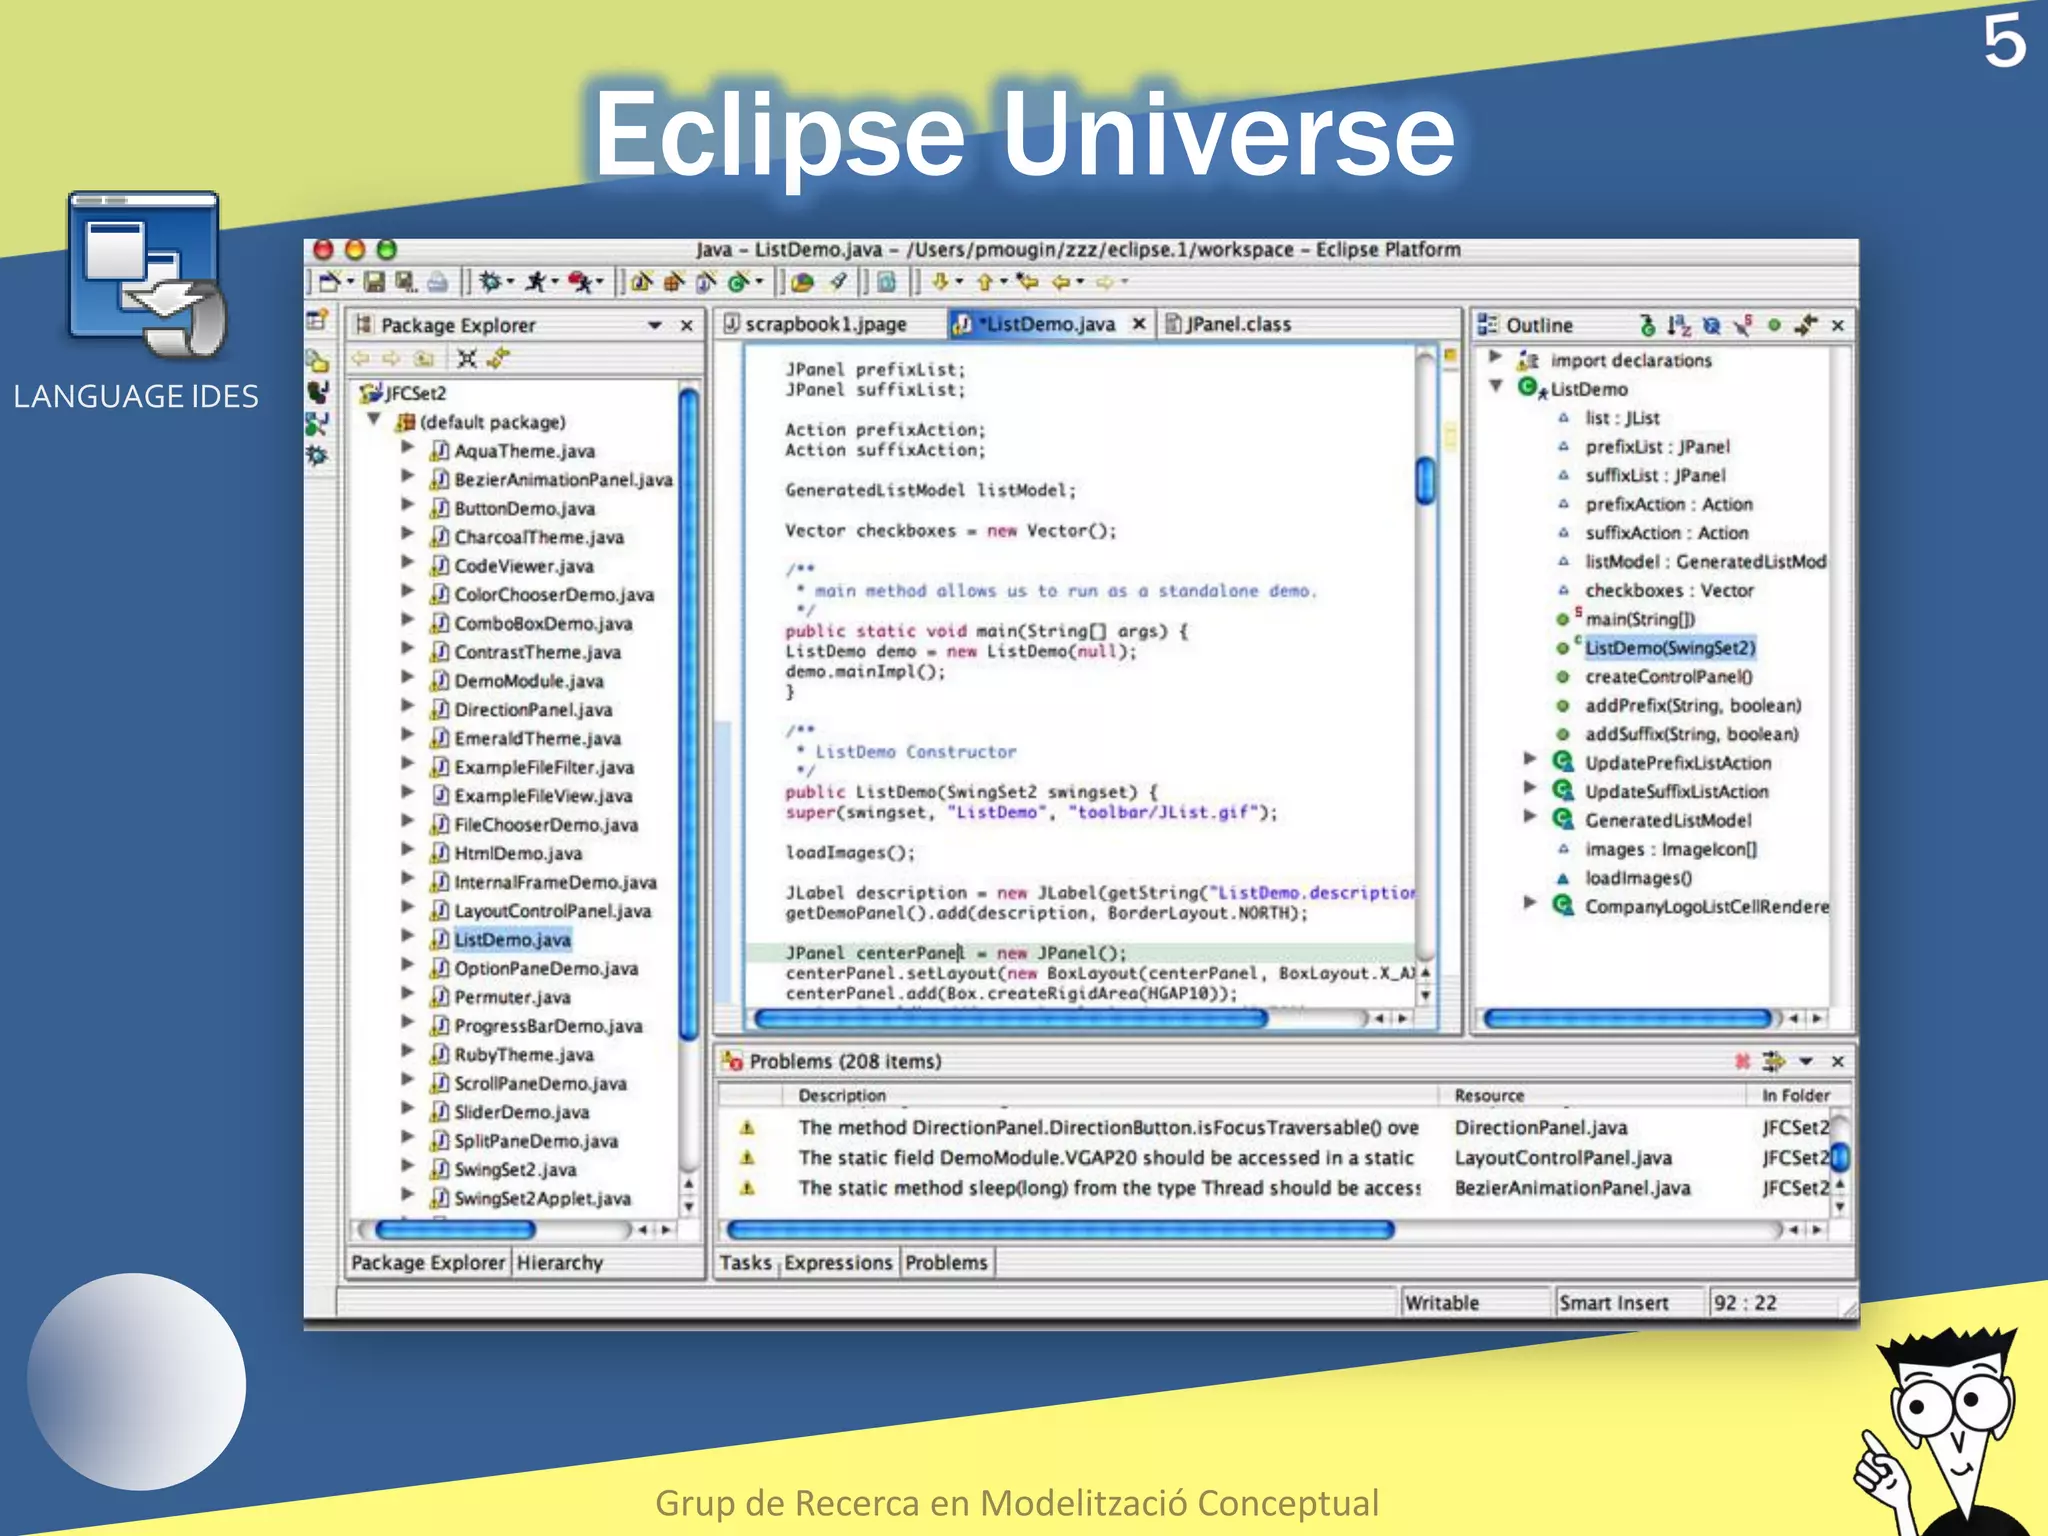
Task: Click the bottom Package Explorer tab button
Action: [428, 1262]
